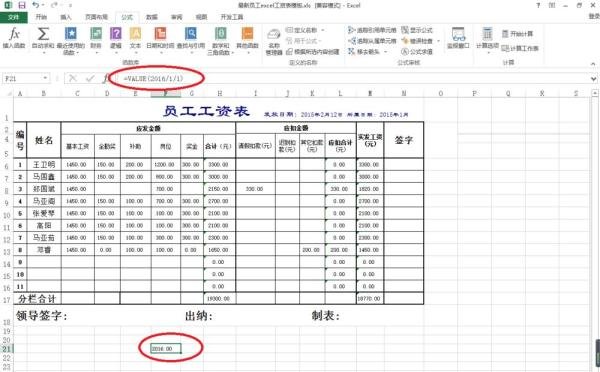The height and width of the screenshot is (372, 600).
Task: Open the Math and Trig functions
Action: click(x=220, y=40)
